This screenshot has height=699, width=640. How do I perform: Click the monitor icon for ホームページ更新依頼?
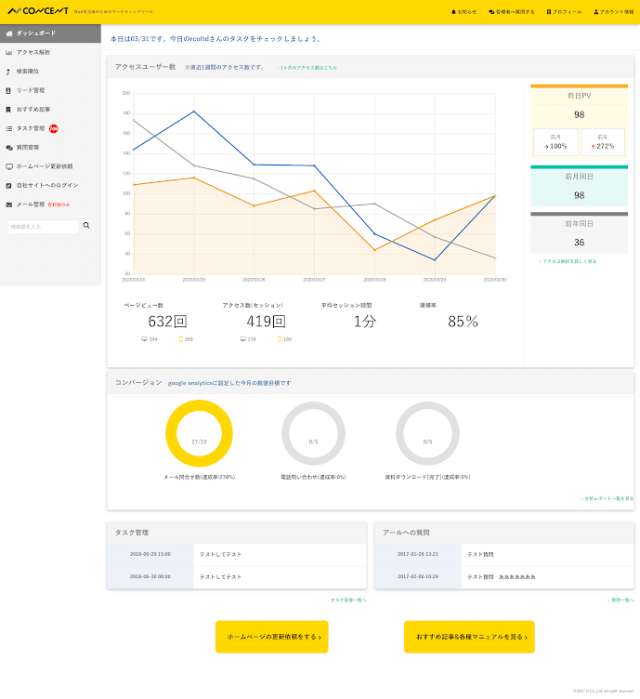pyautogui.click(x=9, y=167)
